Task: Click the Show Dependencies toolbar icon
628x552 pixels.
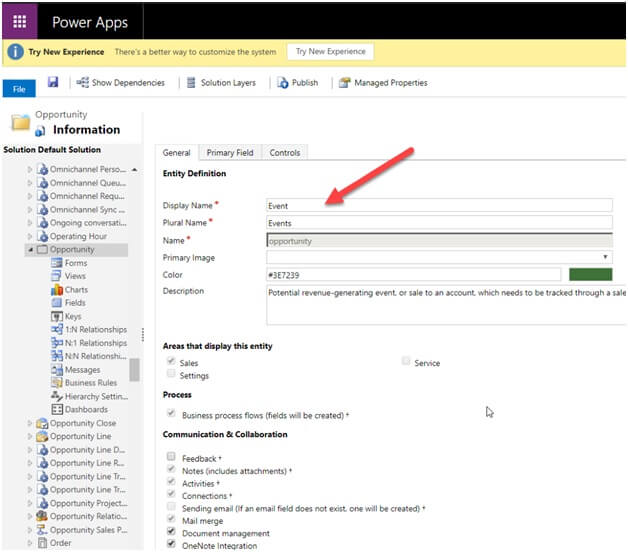Action: click(x=83, y=83)
